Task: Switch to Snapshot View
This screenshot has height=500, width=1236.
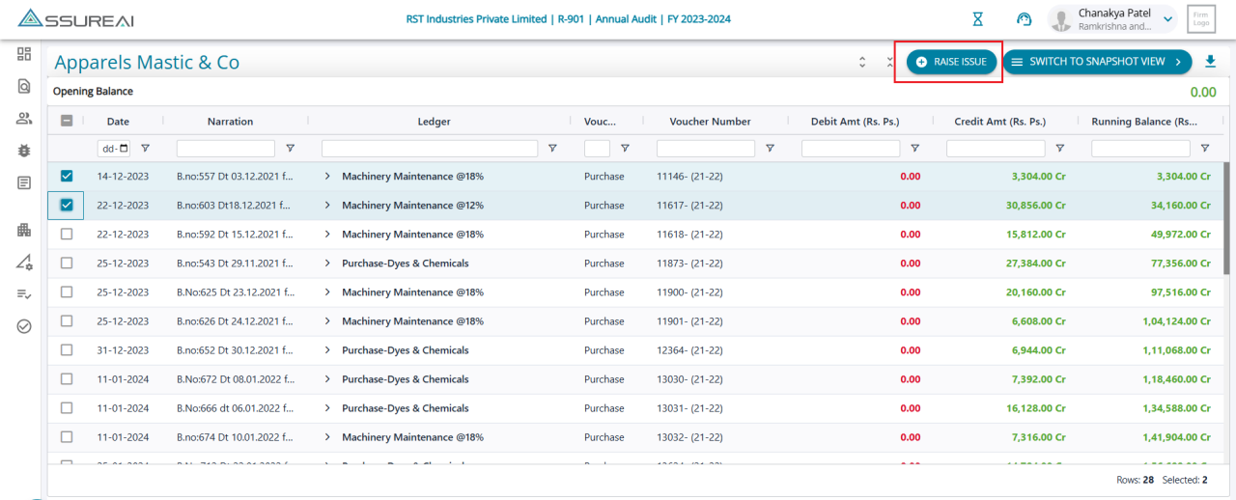Action: coord(1097,62)
